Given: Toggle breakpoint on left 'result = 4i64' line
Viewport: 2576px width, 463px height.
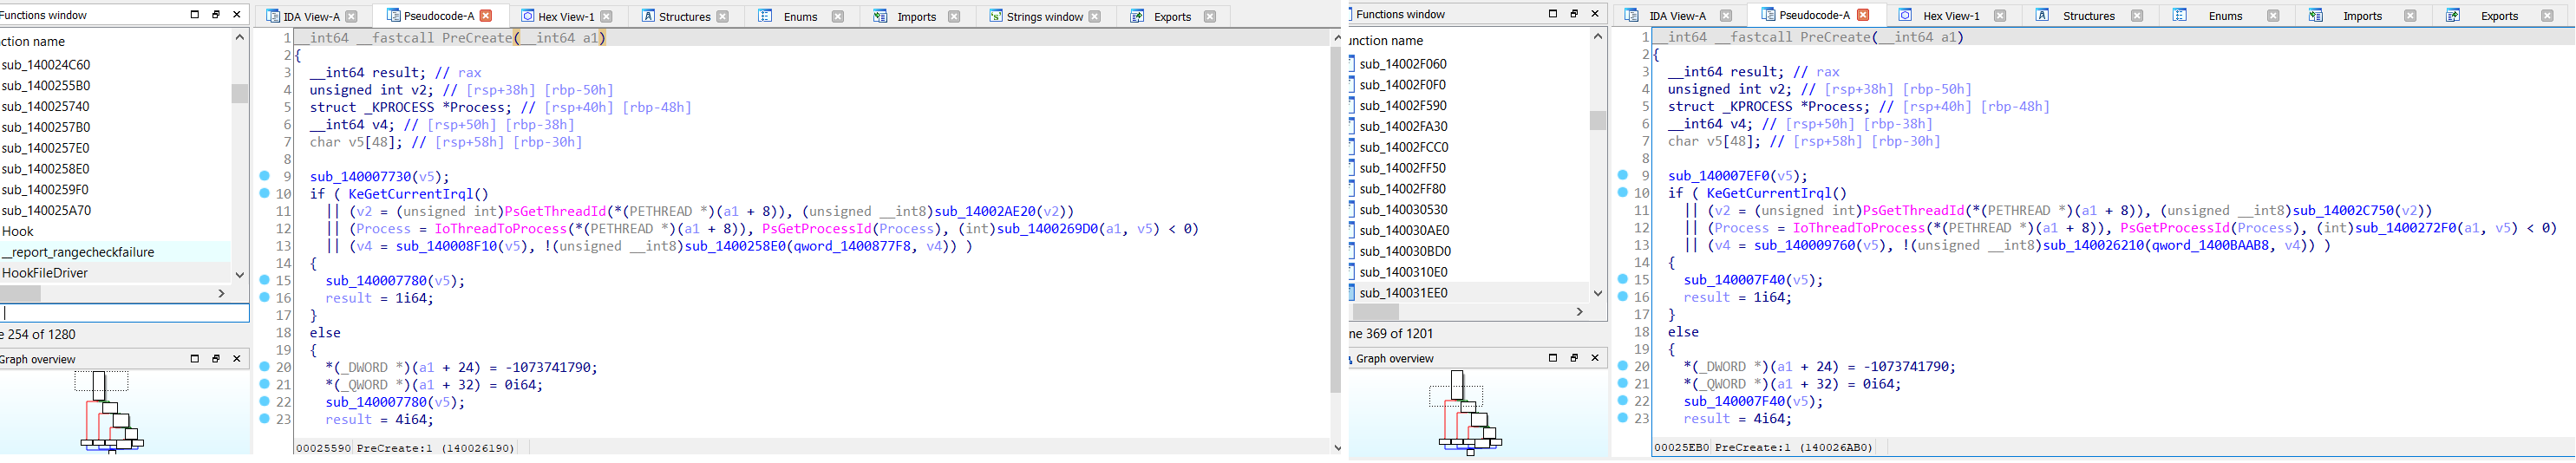Looking at the screenshot, I should coord(264,419).
